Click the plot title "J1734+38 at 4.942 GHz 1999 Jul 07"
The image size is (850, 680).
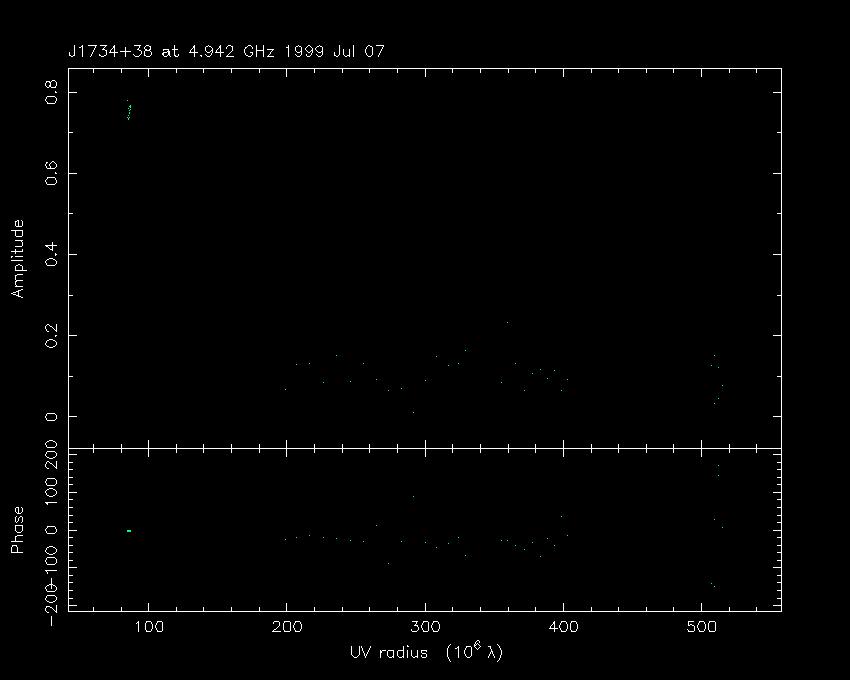tap(226, 52)
